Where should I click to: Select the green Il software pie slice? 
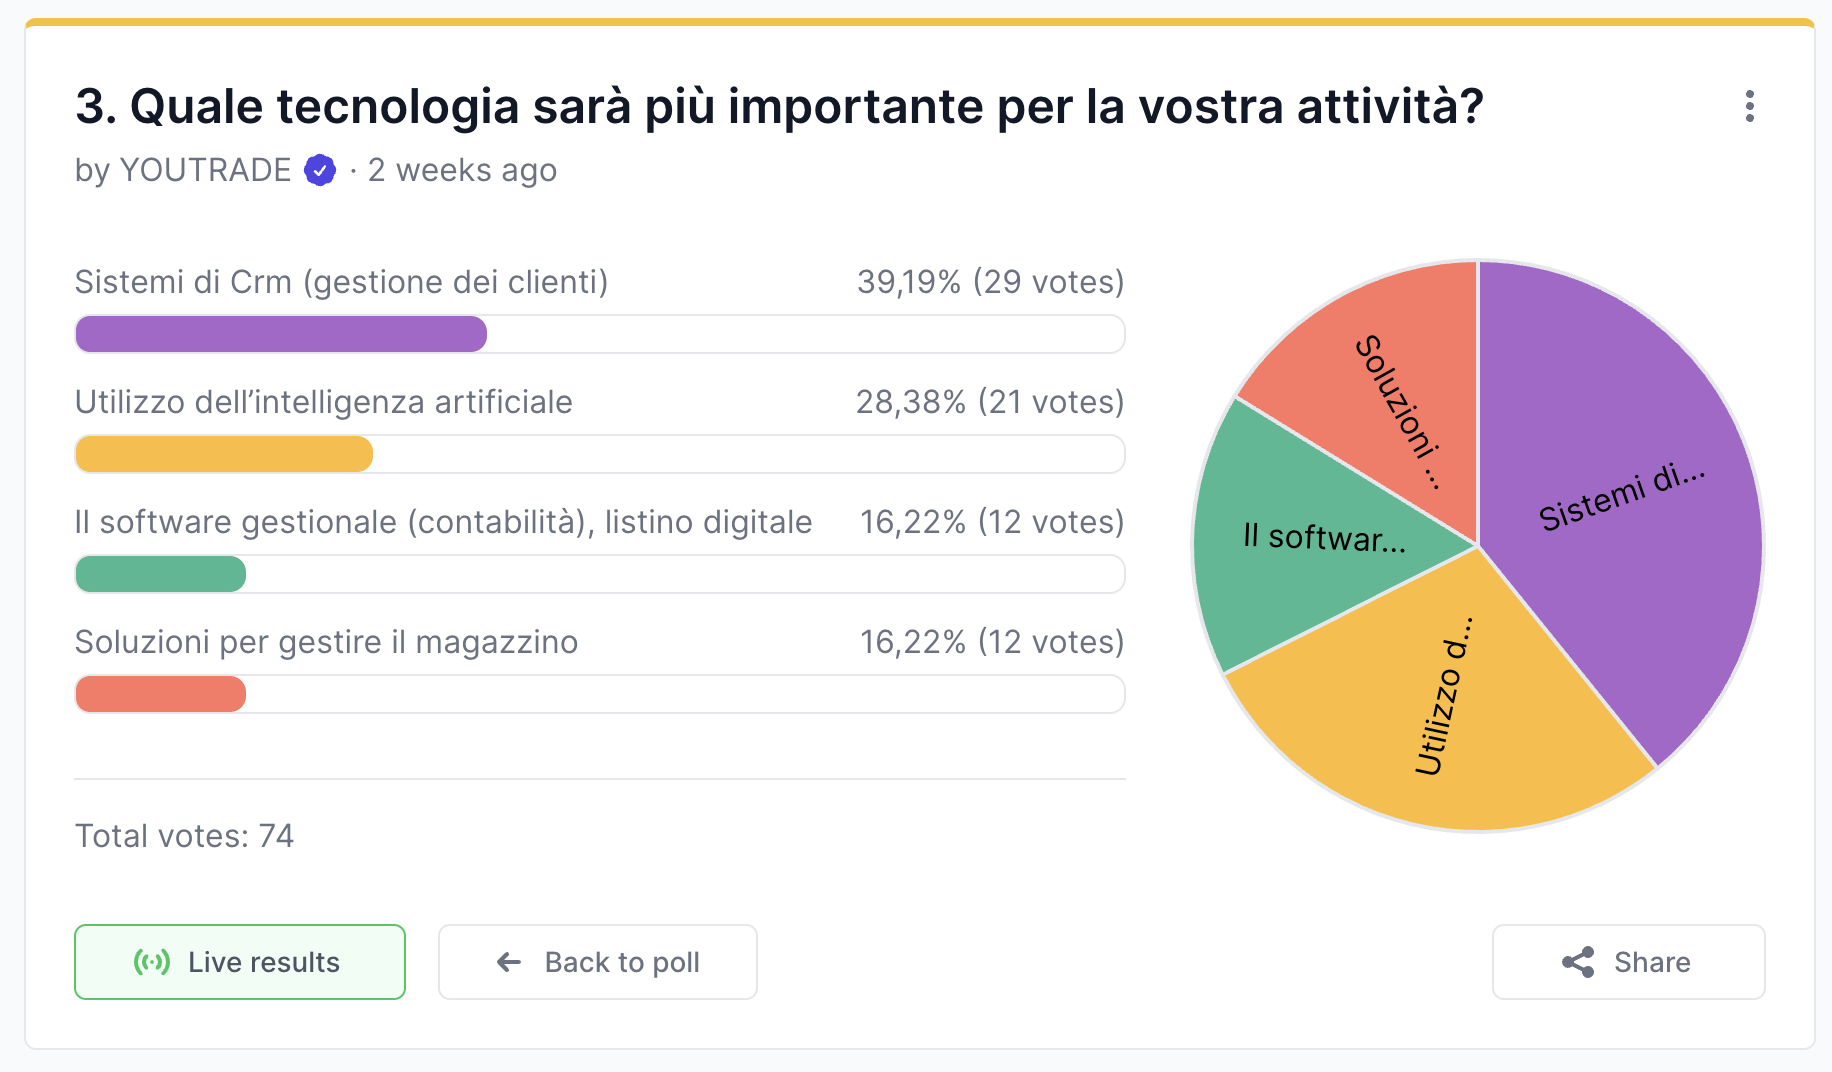point(1300,540)
